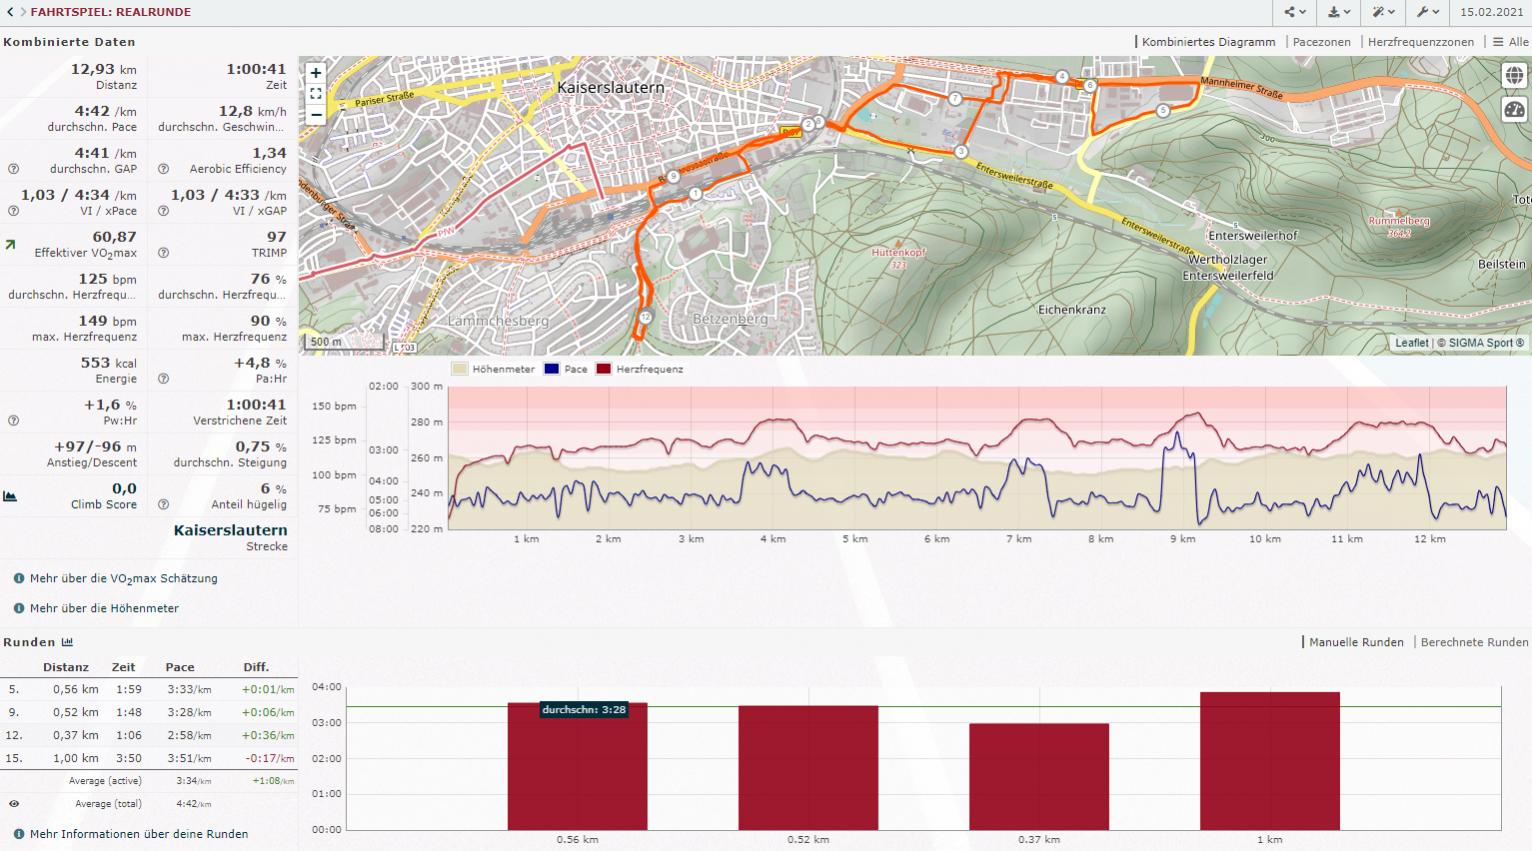Zoom in on the map

point(316,73)
